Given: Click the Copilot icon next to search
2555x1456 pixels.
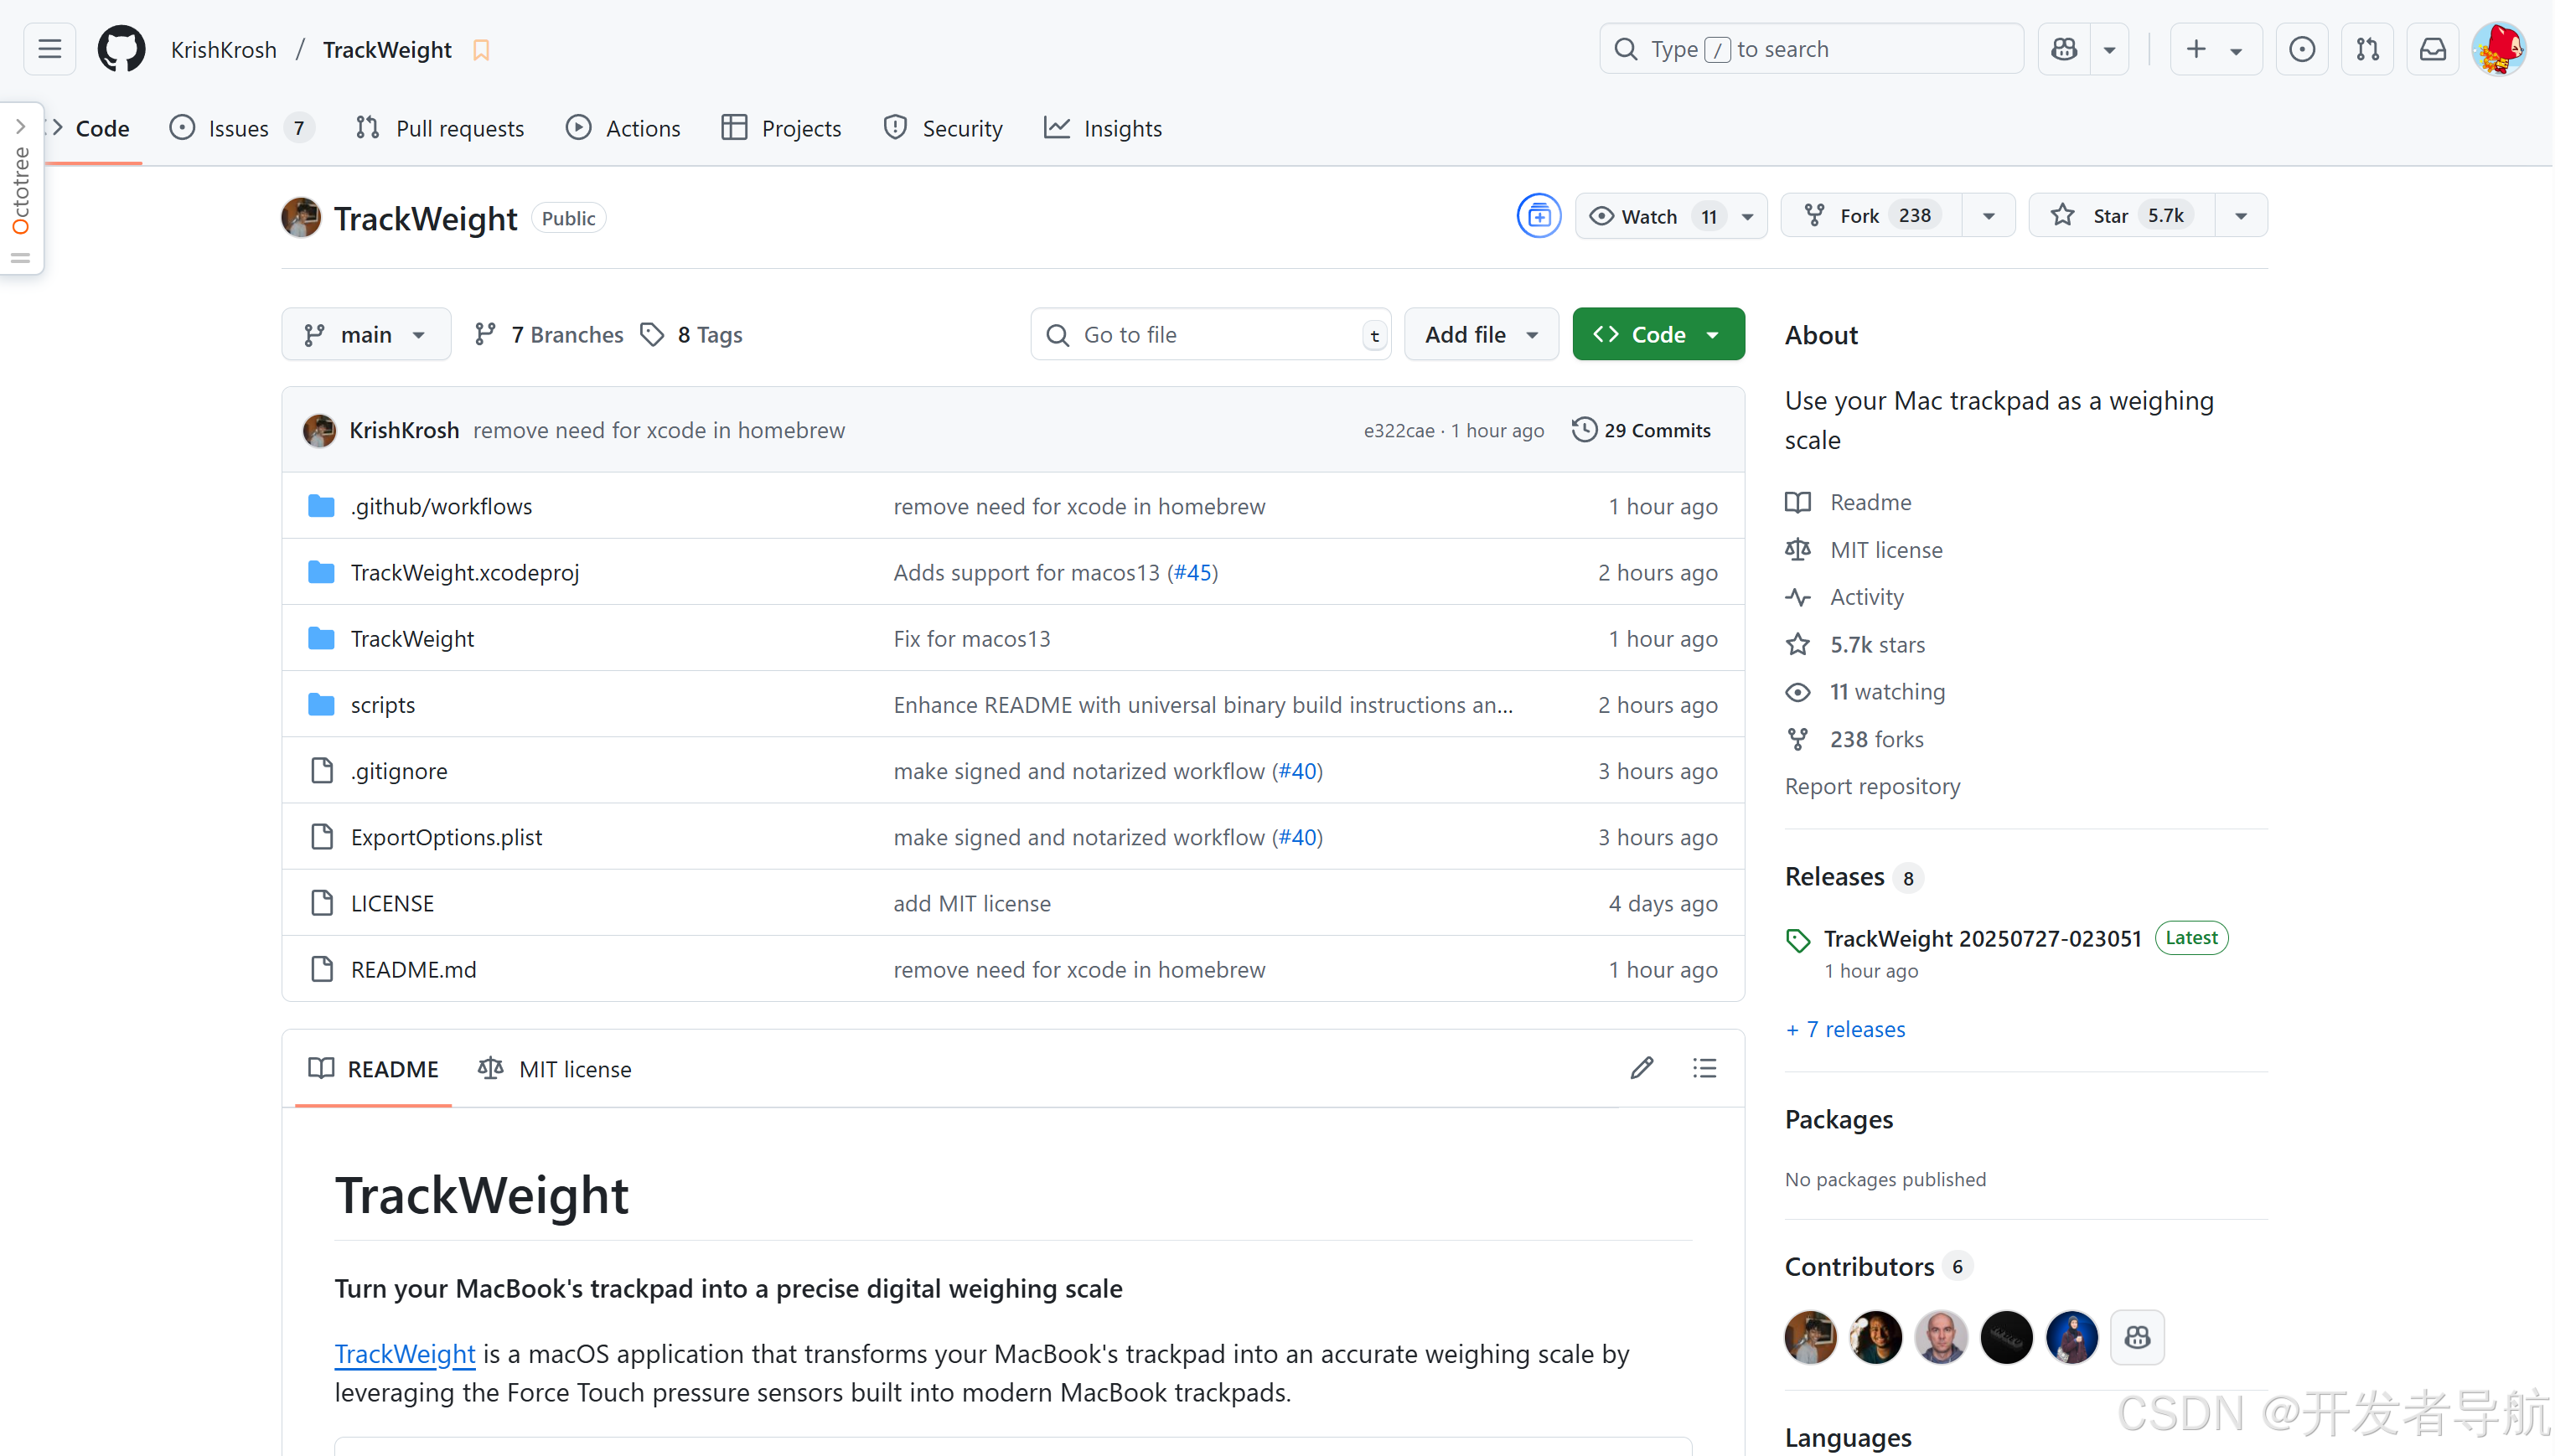Looking at the screenshot, I should [2064, 49].
